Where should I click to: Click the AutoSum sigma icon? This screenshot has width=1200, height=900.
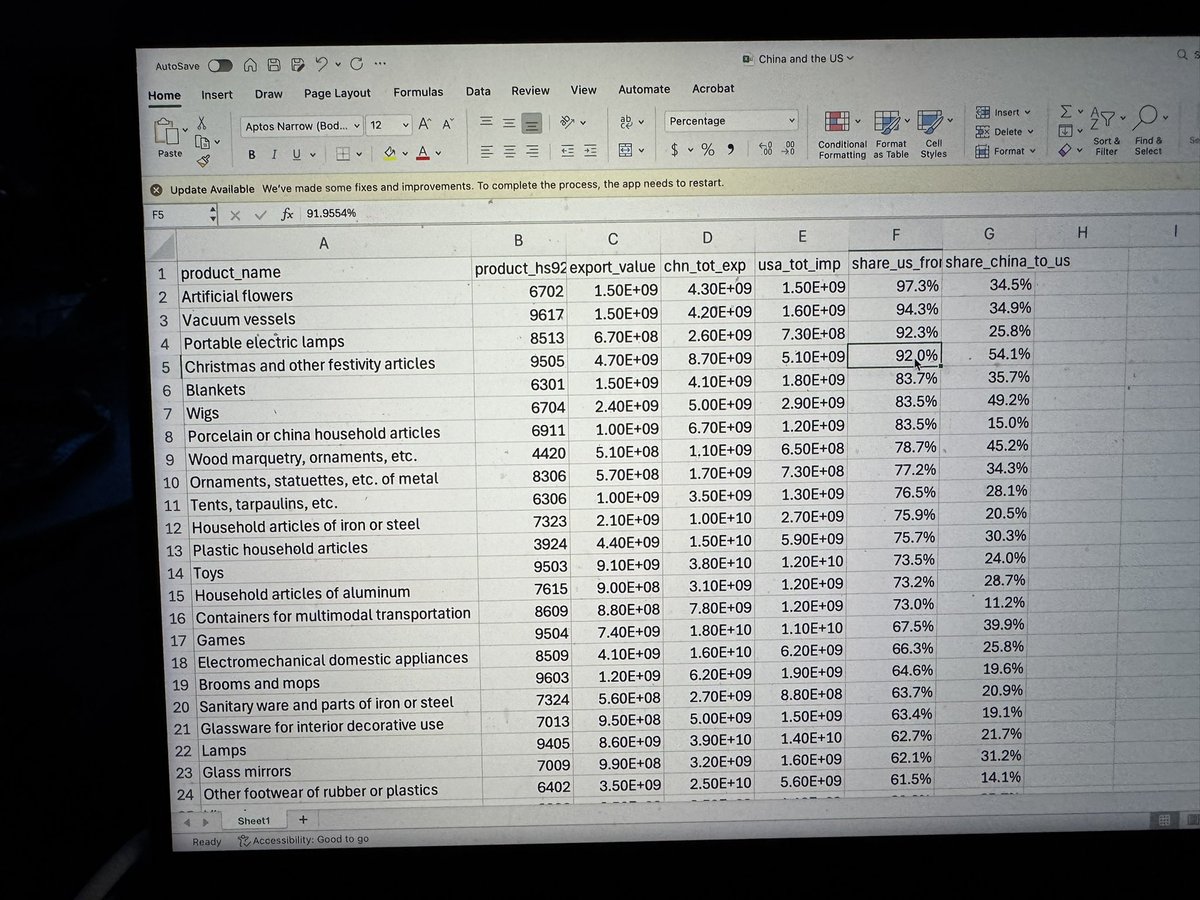tap(1066, 111)
